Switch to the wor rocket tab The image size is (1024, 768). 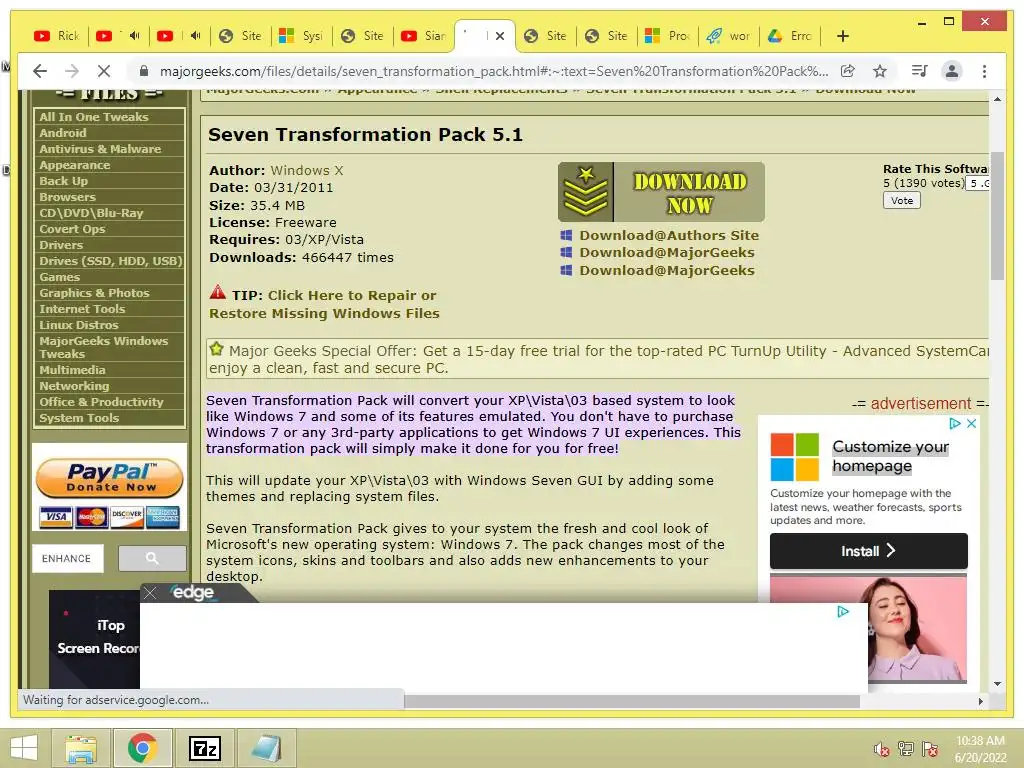(729, 36)
